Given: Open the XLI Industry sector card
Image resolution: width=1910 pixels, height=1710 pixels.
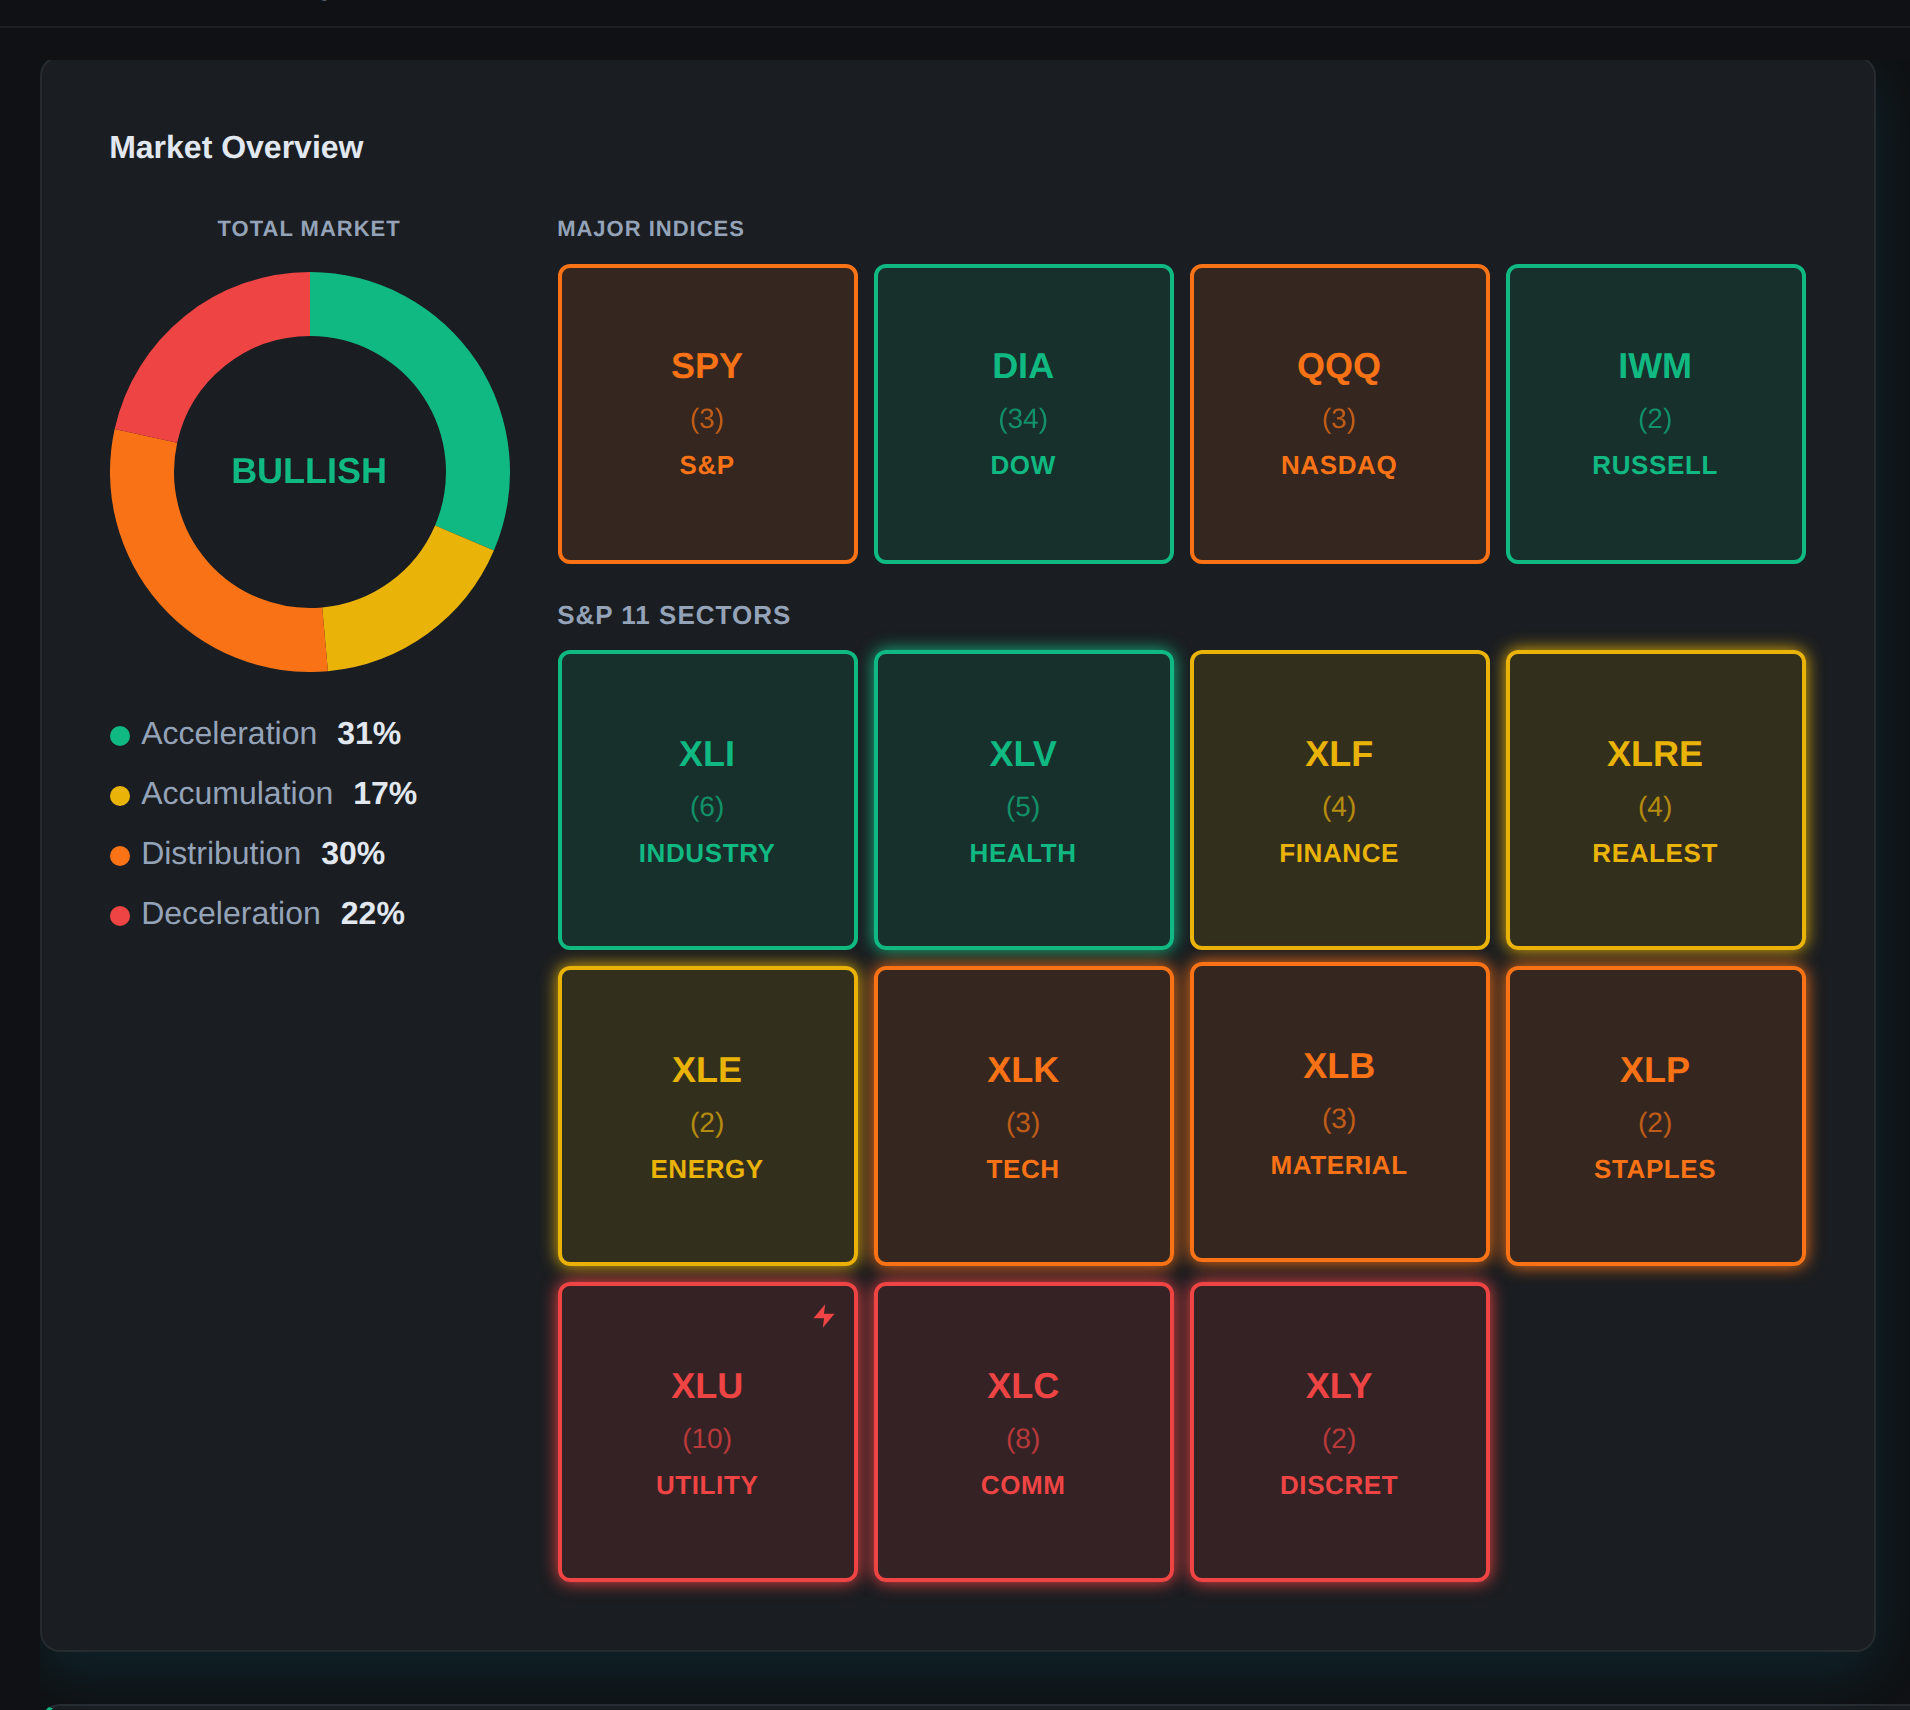Looking at the screenshot, I should [707, 800].
